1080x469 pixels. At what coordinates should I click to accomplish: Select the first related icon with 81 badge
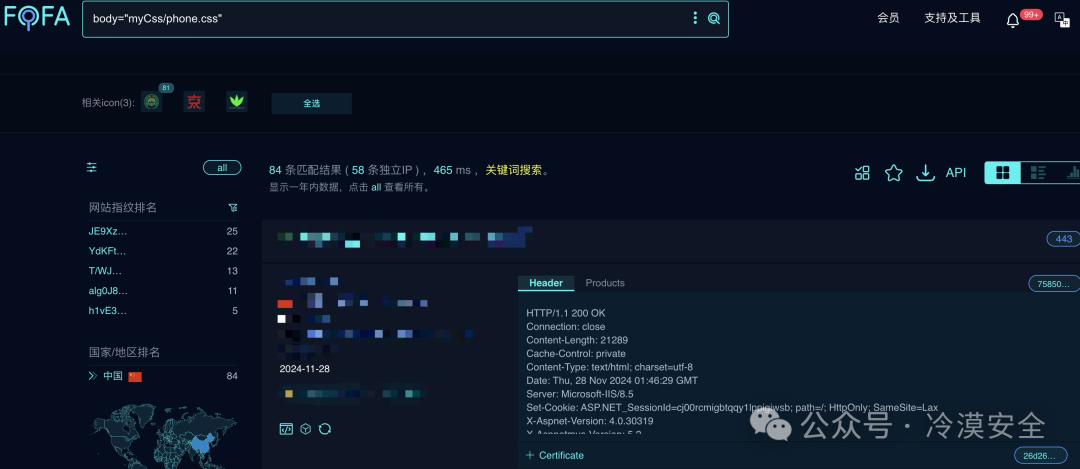[x=152, y=103]
